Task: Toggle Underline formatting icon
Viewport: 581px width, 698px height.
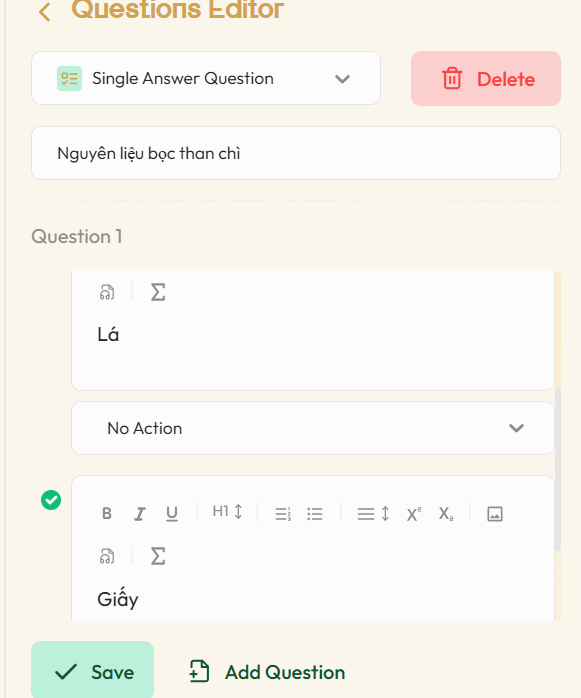Action: point(172,514)
